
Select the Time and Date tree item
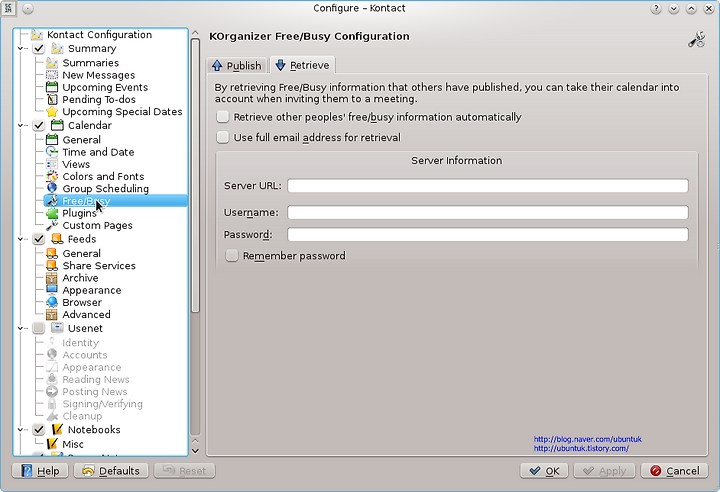pos(98,152)
